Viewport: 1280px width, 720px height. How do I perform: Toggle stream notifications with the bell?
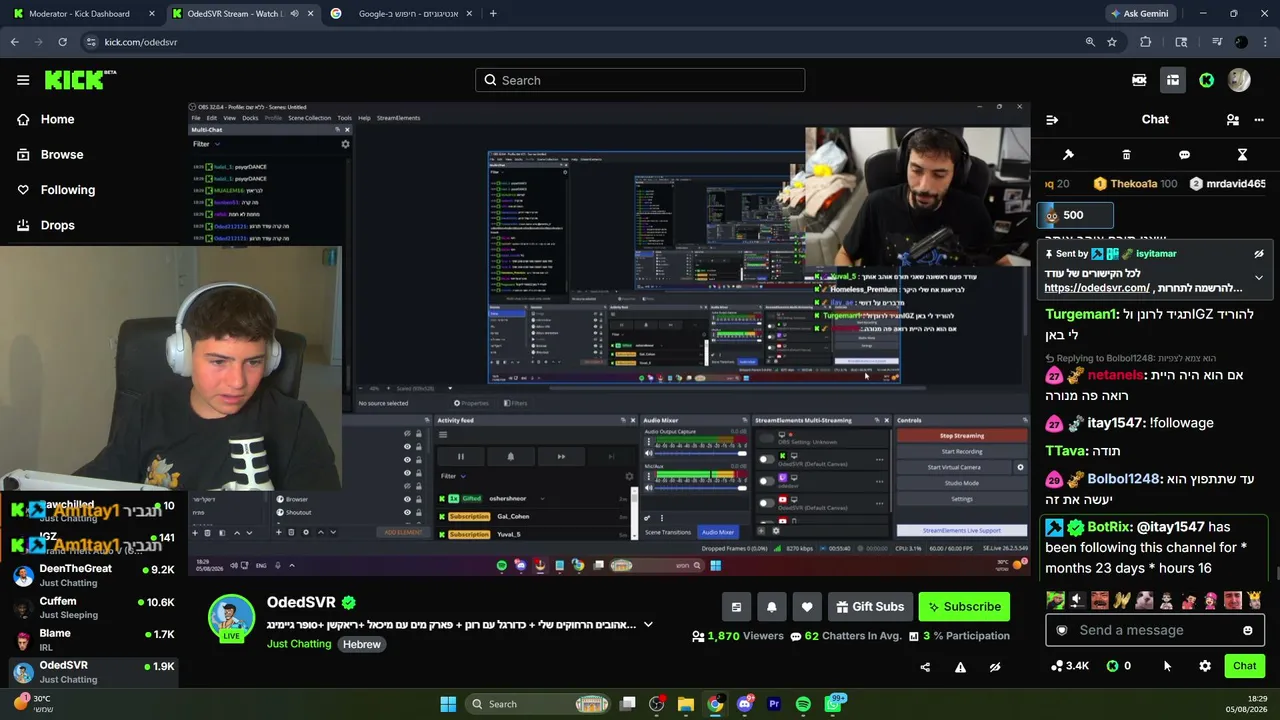pyautogui.click(x=771, y=607)
